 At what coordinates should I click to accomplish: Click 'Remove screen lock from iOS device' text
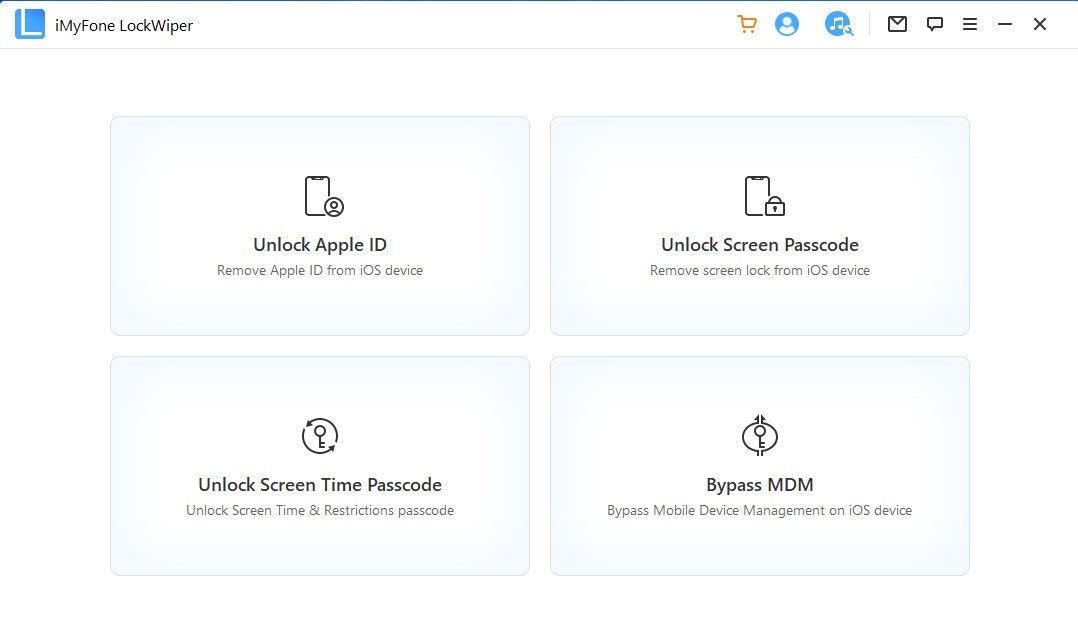click(x=760, y=270)
